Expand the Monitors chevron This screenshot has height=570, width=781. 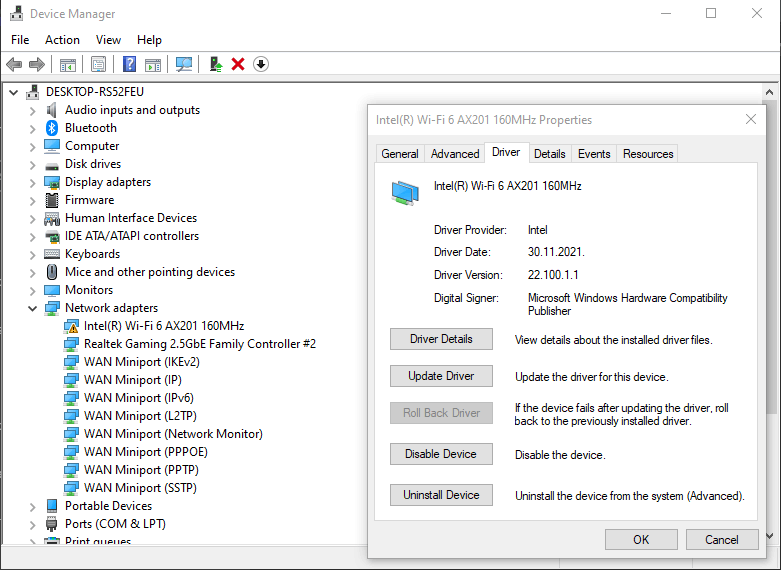[x=32, y=290]
